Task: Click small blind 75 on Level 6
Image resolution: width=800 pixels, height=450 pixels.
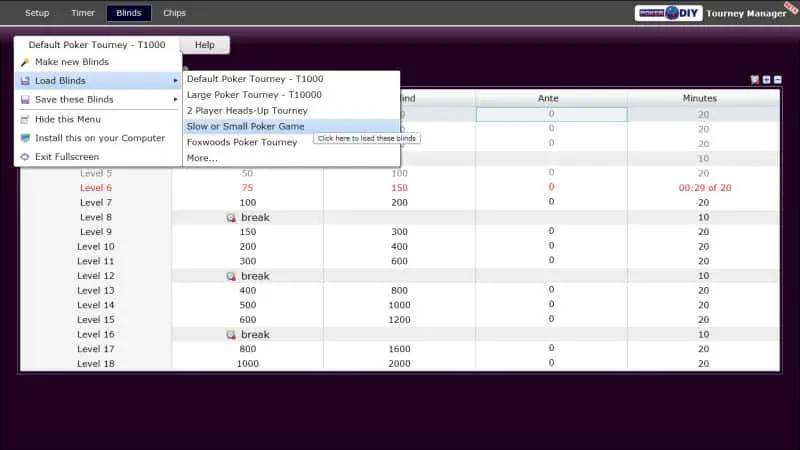Action: coord(247,188)
